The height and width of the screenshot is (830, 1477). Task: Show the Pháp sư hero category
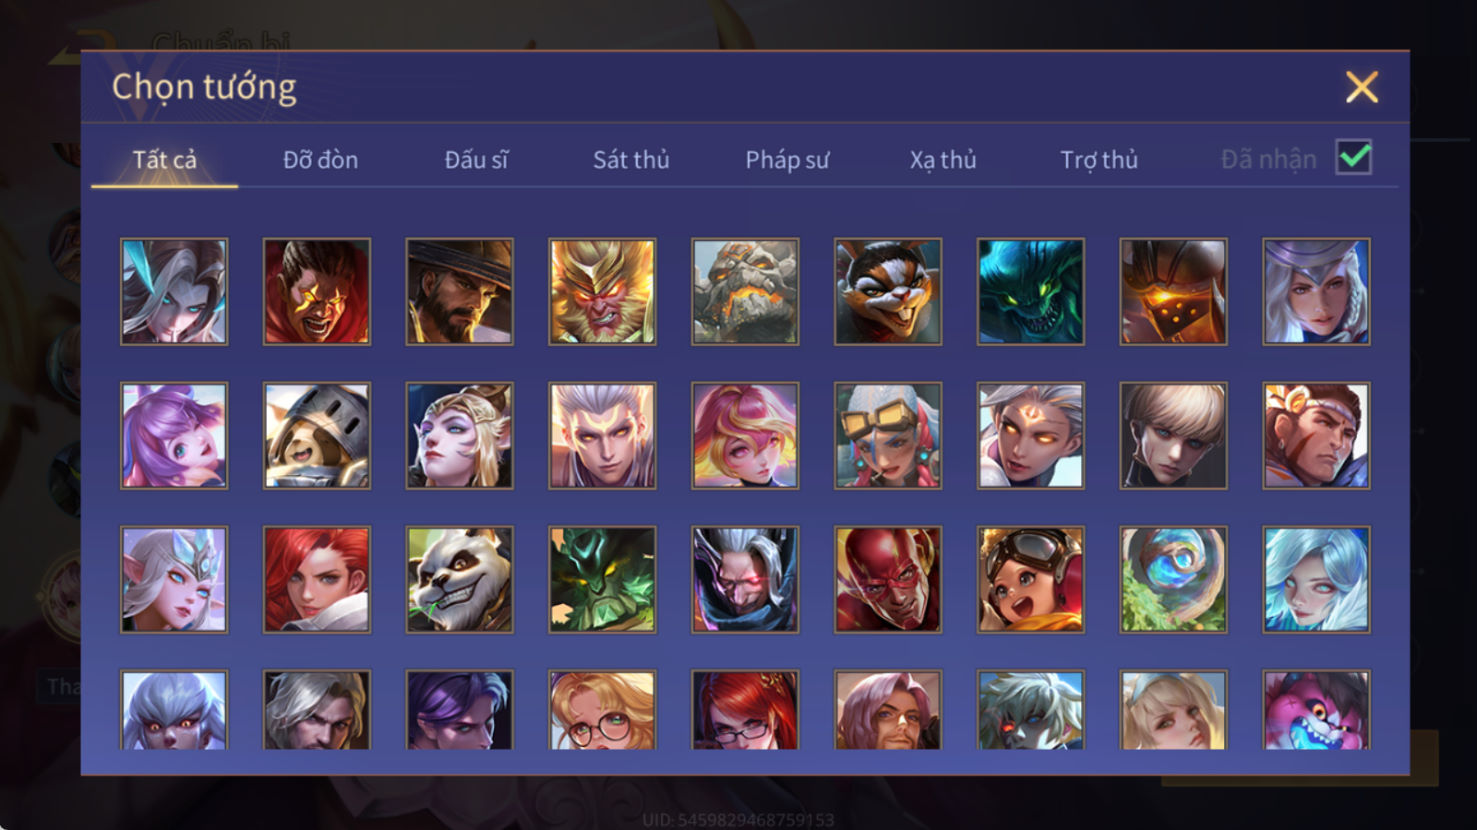pos(787,160)
